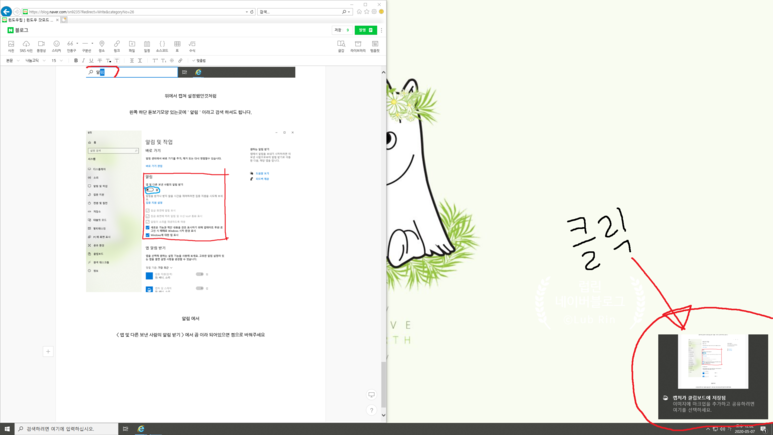773x435 pixels.
Task: Open the Windows Start menu
Action: coord(7,429)
